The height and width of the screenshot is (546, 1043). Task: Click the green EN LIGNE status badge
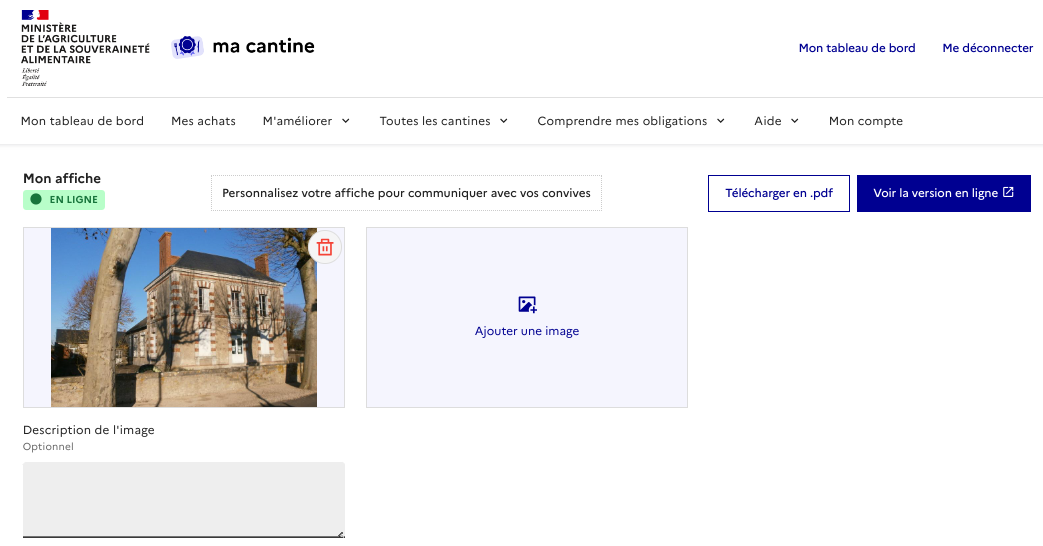tap(64, 199)
